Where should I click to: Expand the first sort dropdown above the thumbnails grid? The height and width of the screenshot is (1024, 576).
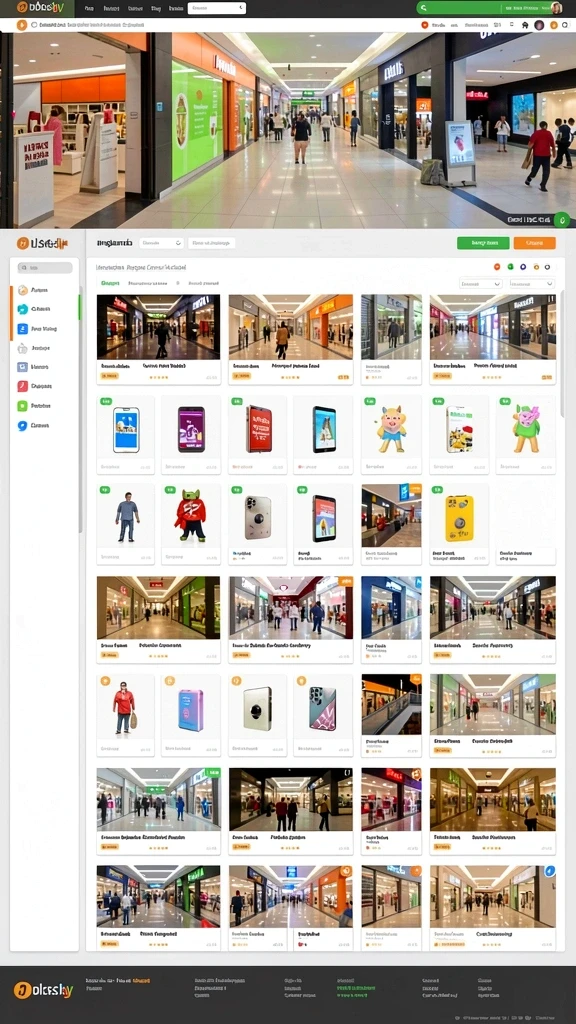(481, 283)
